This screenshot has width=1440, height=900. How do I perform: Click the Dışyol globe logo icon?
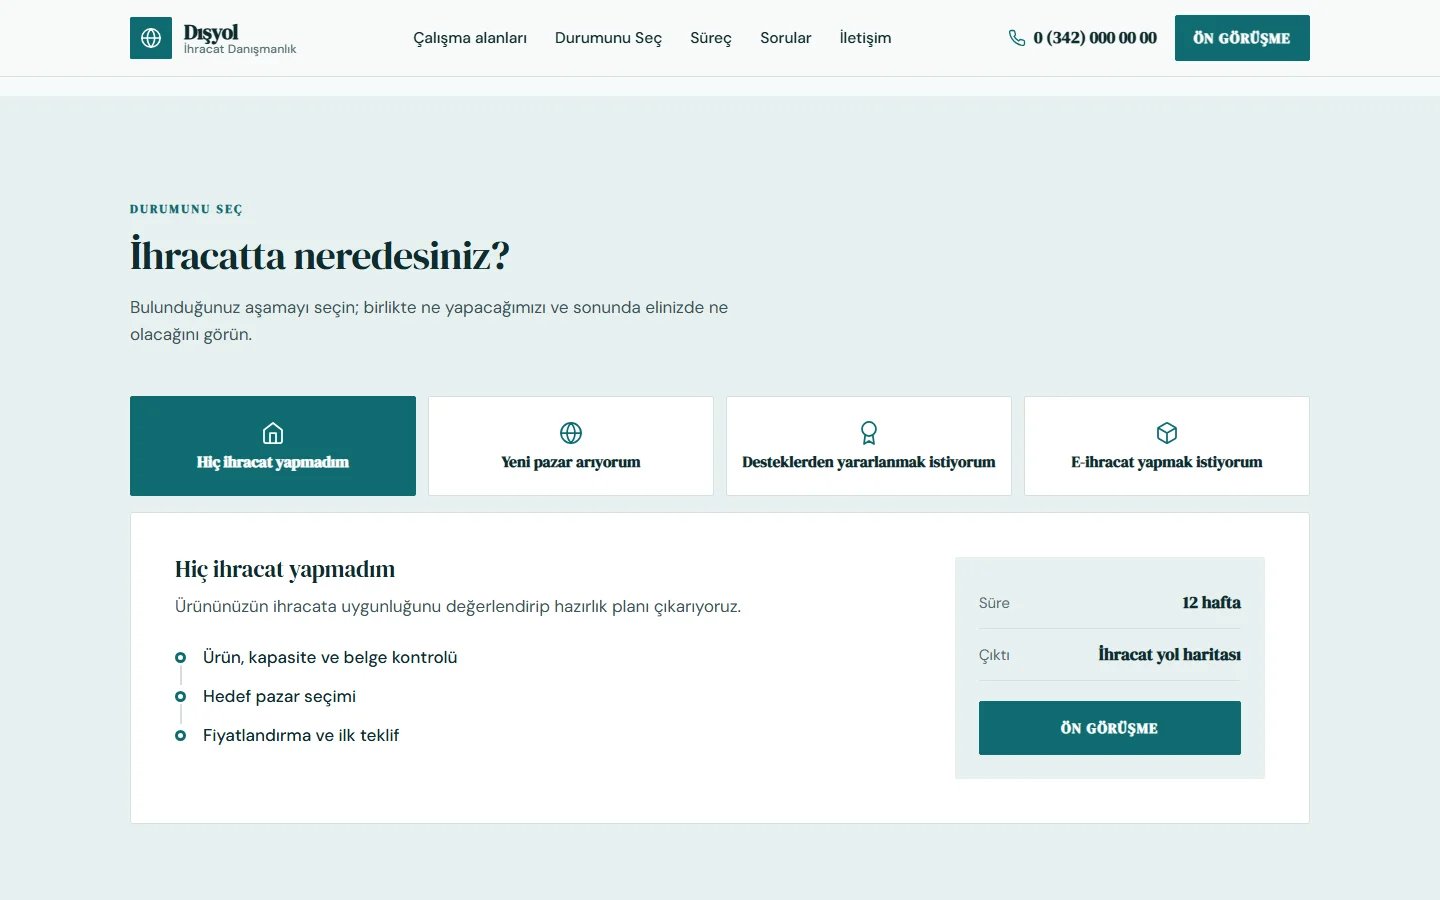[151, 38]
